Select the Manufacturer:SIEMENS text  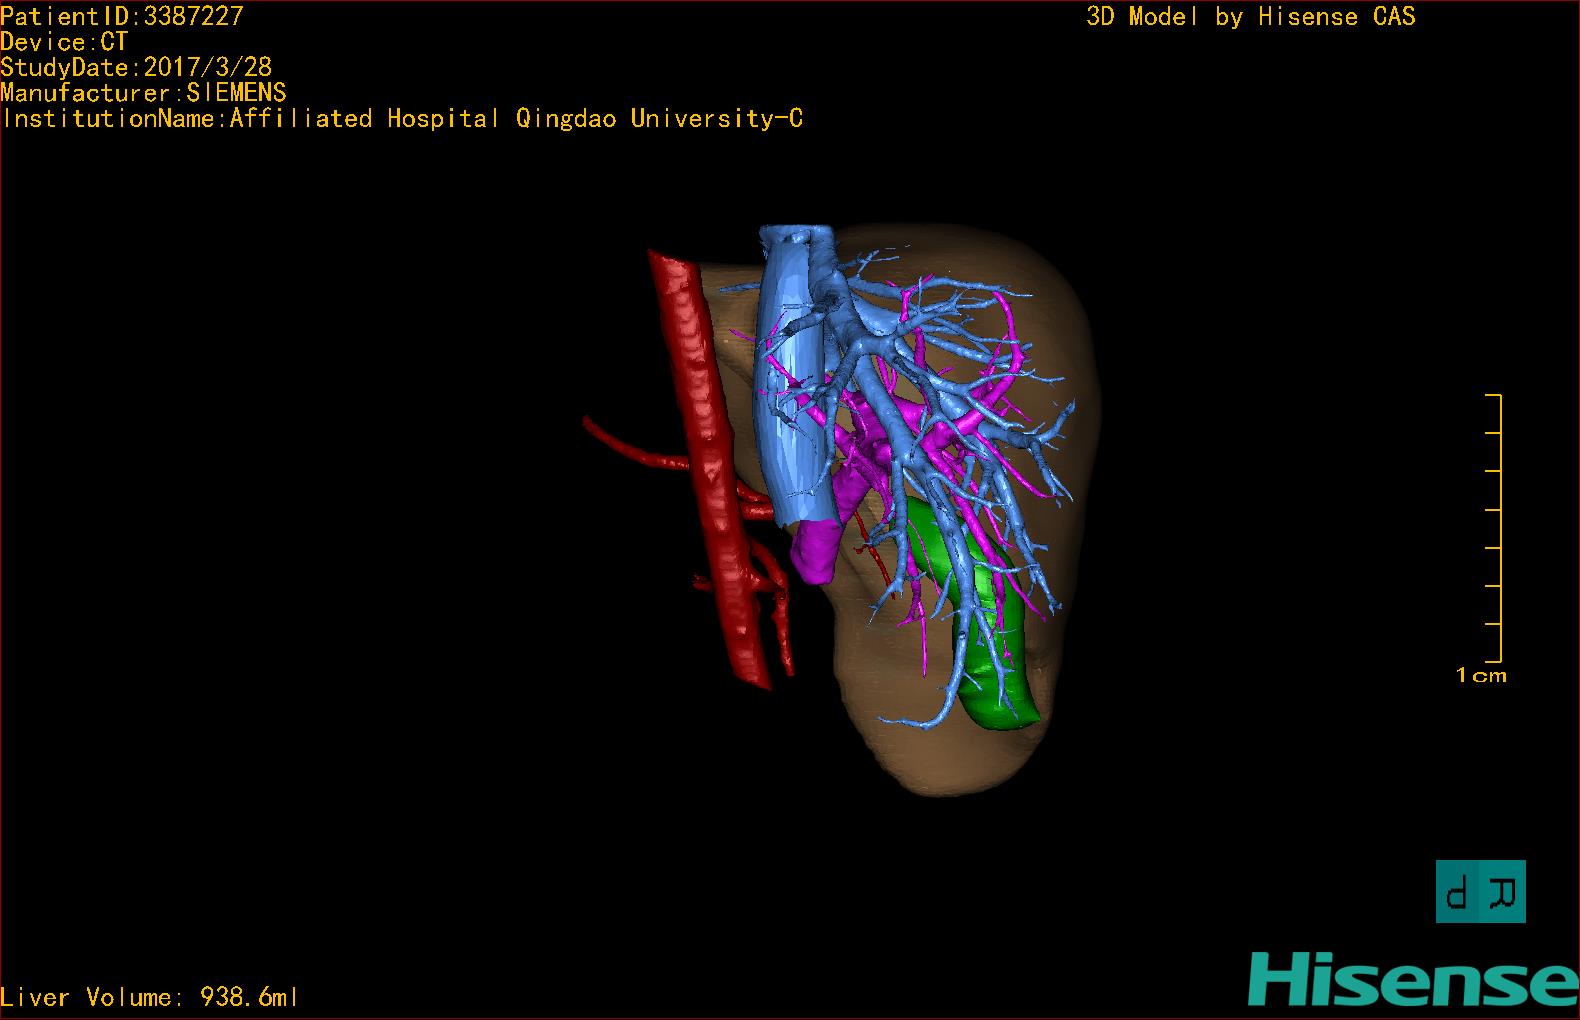143,93
